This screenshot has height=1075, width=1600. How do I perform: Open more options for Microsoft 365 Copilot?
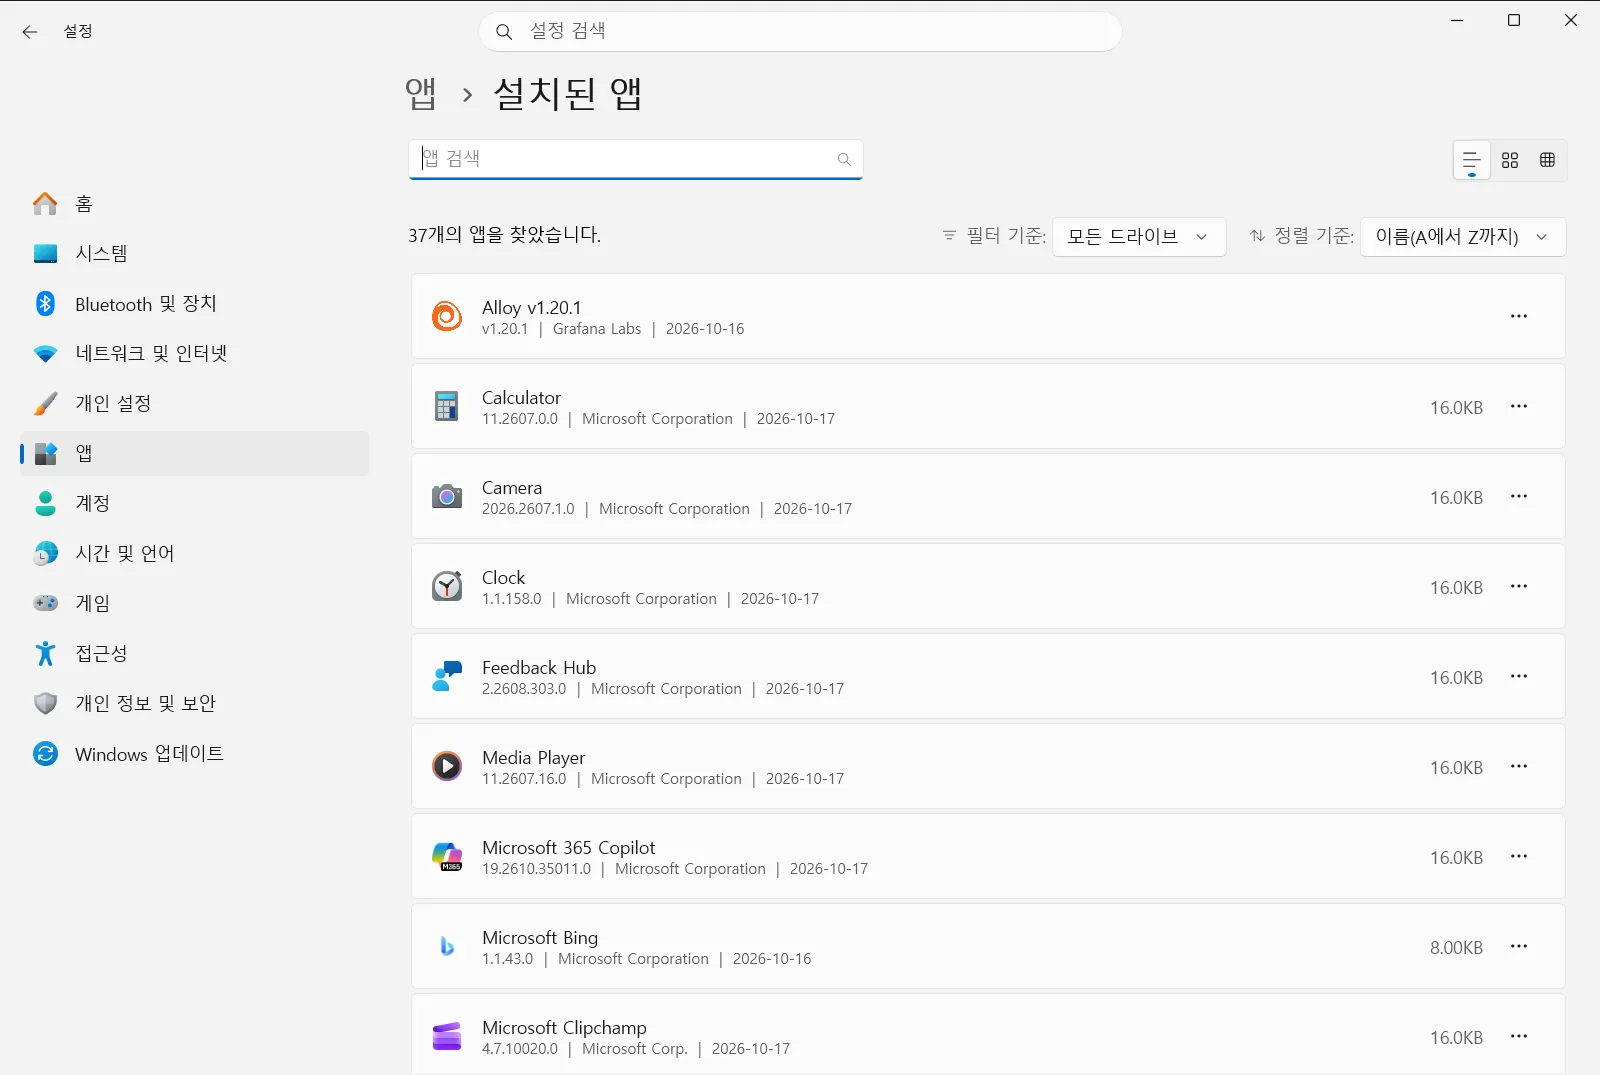(1519, 856)
